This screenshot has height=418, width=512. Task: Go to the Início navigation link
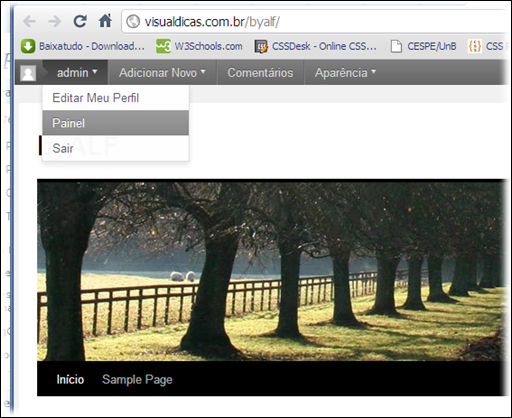pyautogui.click(x=70, y=379)
